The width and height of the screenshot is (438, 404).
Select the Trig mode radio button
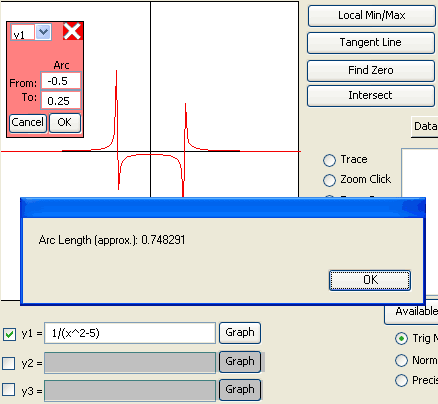[401, 339]
